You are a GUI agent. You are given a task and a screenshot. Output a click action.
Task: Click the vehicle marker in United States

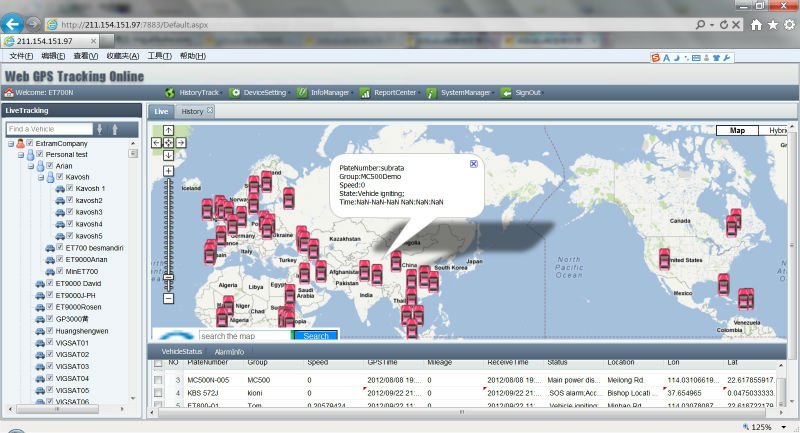coord(664,259)
